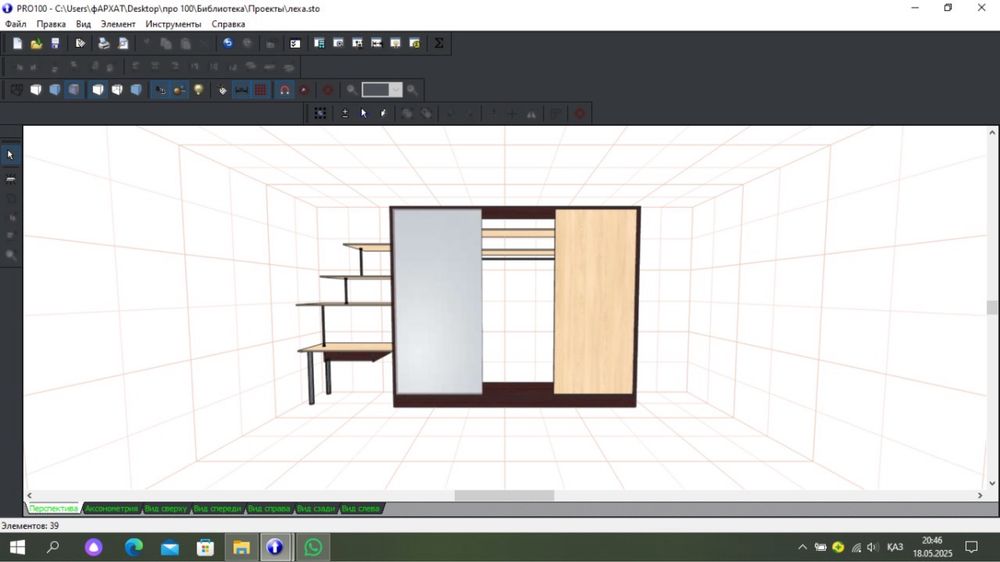Click the vertical scrollbar down arrow
The width and height of the screenshot is (1000, 562).
tap(992, 484)
